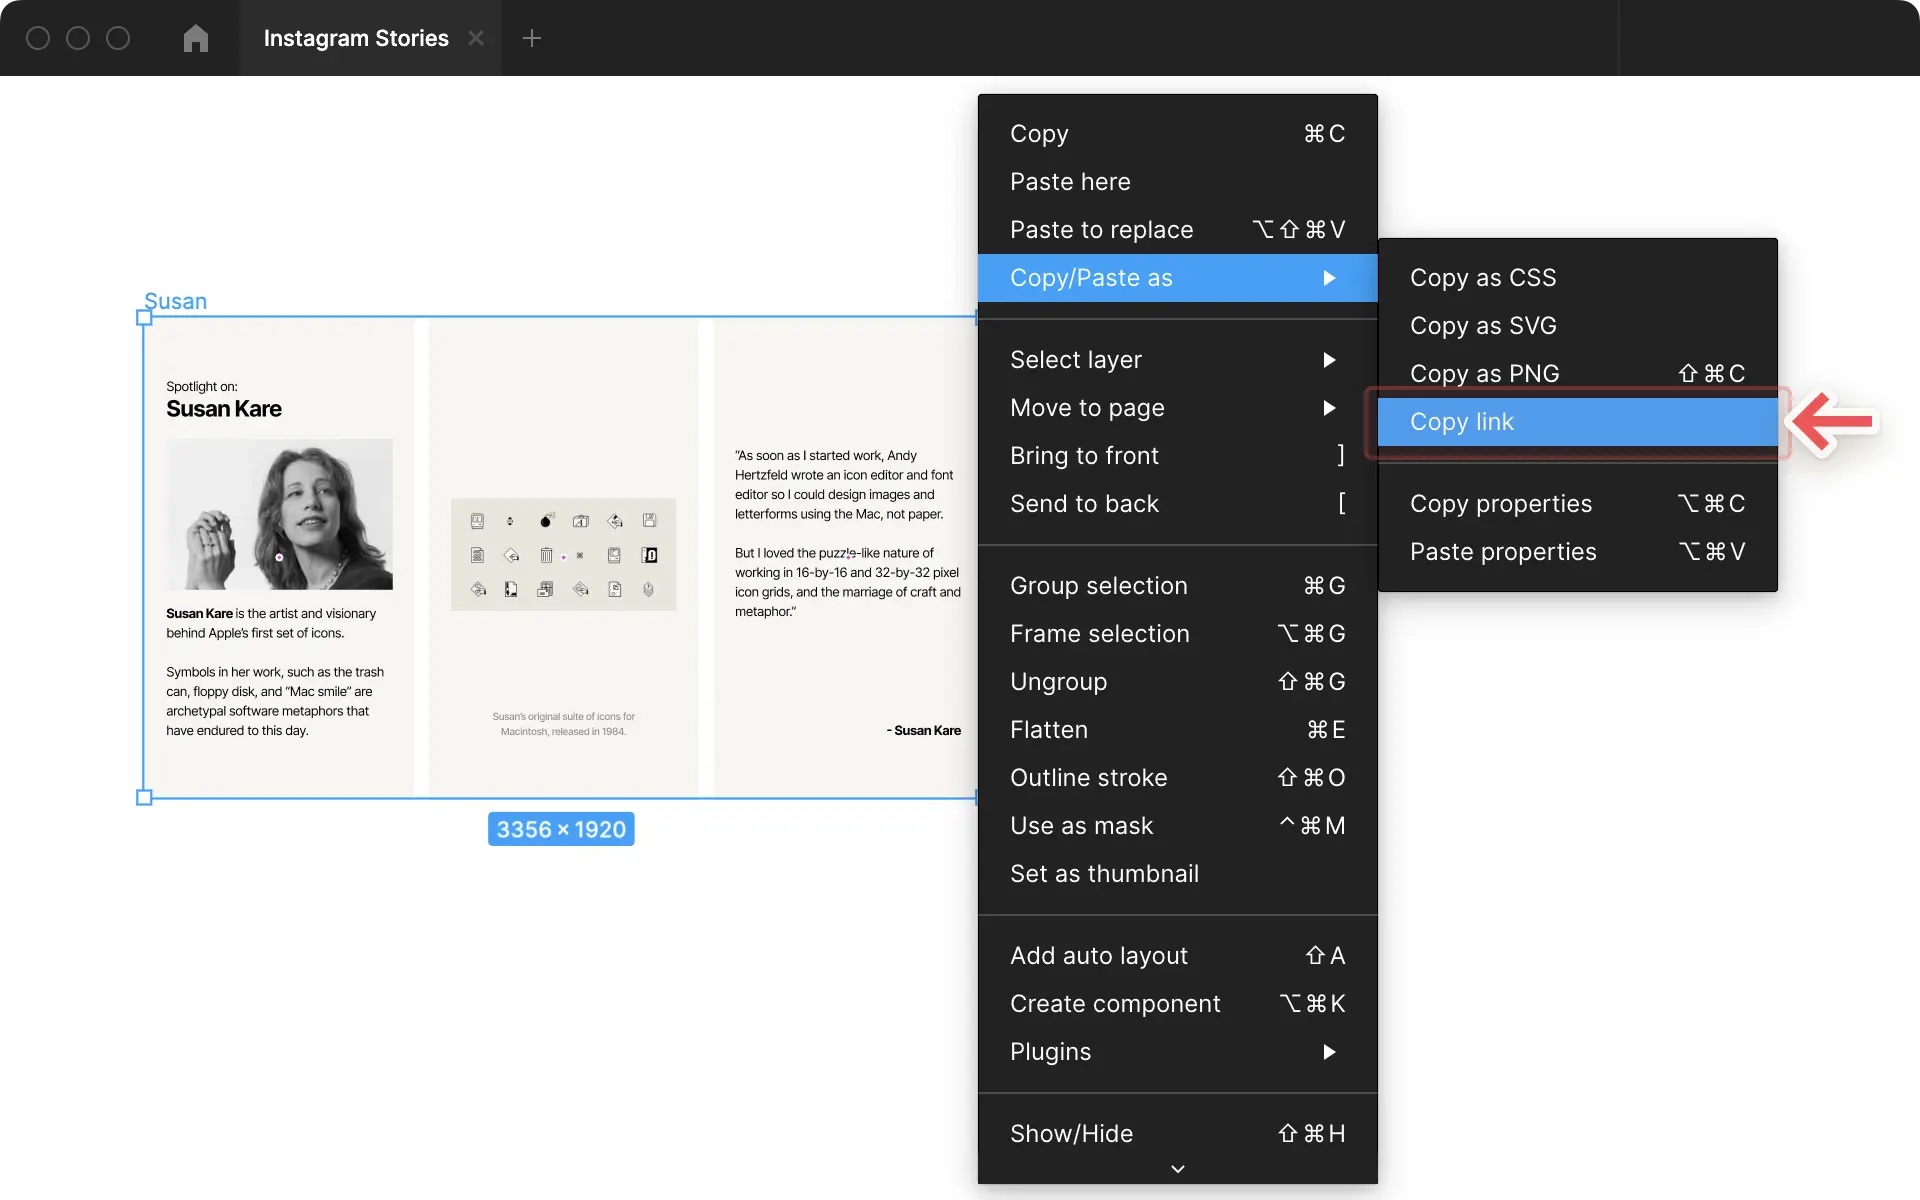Select Copy as CSS

[x=1483, y=277]
